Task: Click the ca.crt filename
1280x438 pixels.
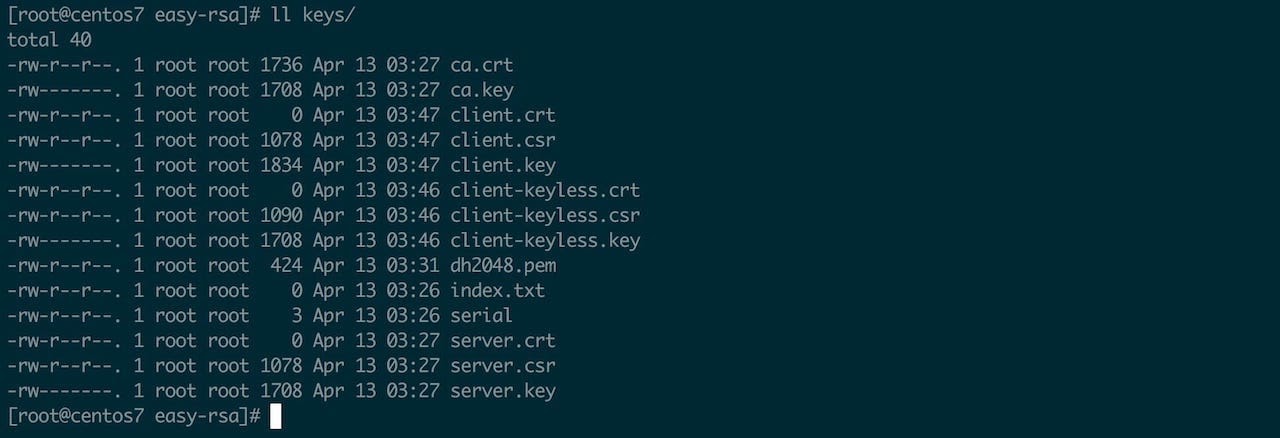Action: tap(482, 65)
